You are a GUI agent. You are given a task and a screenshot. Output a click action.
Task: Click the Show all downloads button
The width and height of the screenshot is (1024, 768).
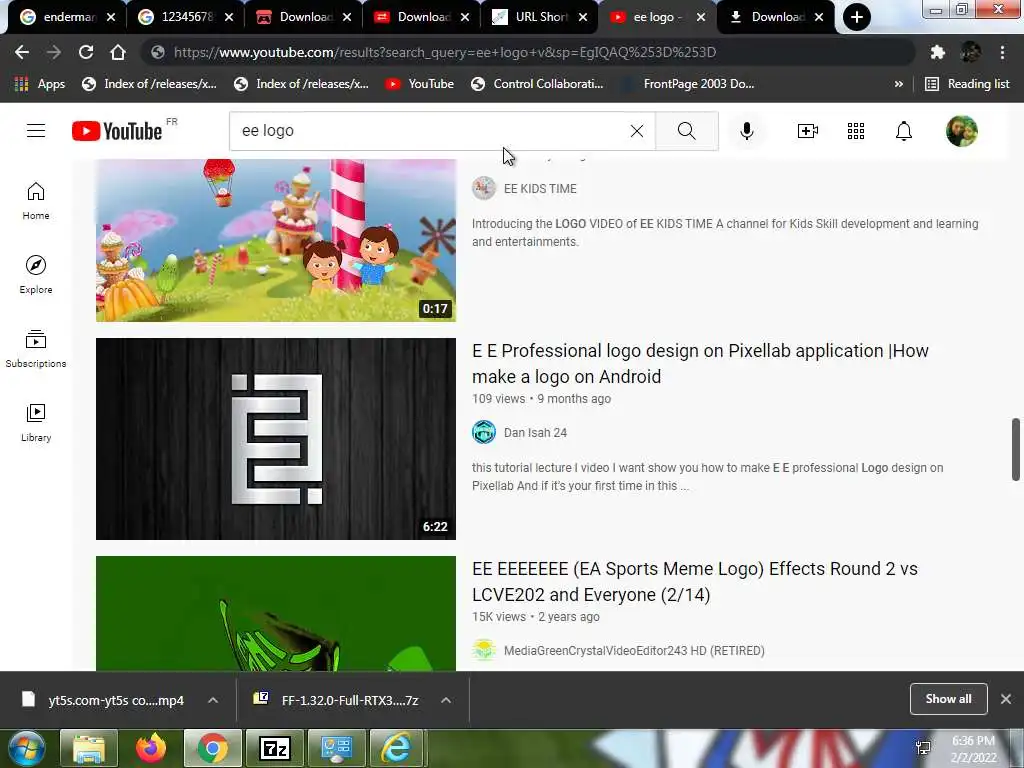tap(948, 699)
